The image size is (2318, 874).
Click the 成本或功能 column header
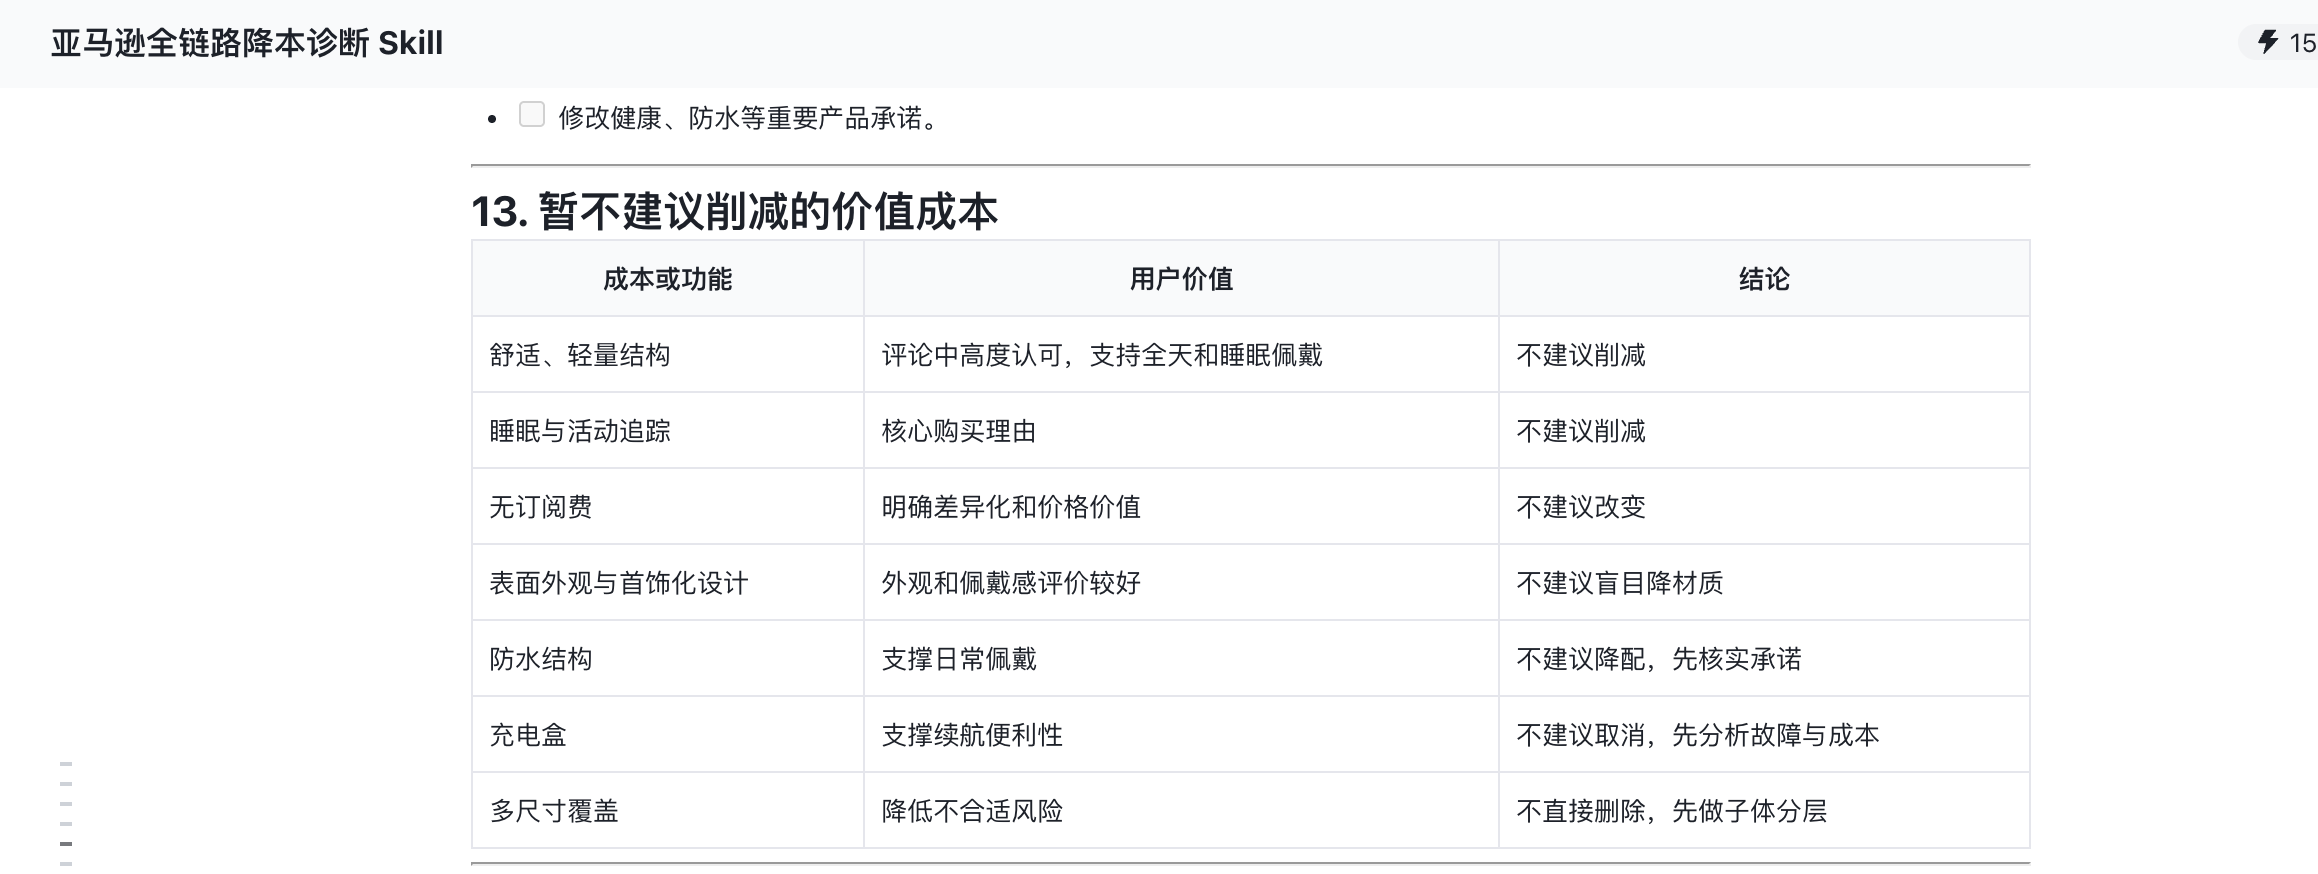(x=668, y=279)
